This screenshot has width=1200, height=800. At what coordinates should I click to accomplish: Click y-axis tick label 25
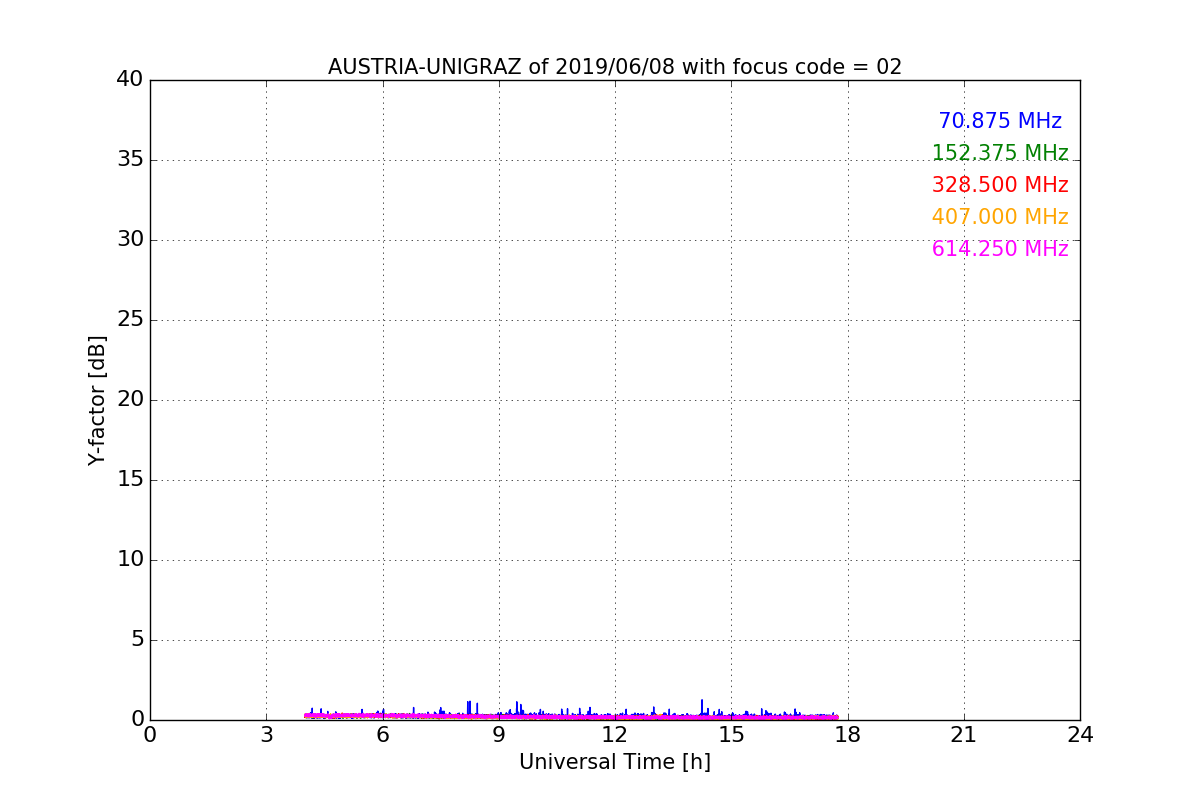click(130, 320)
